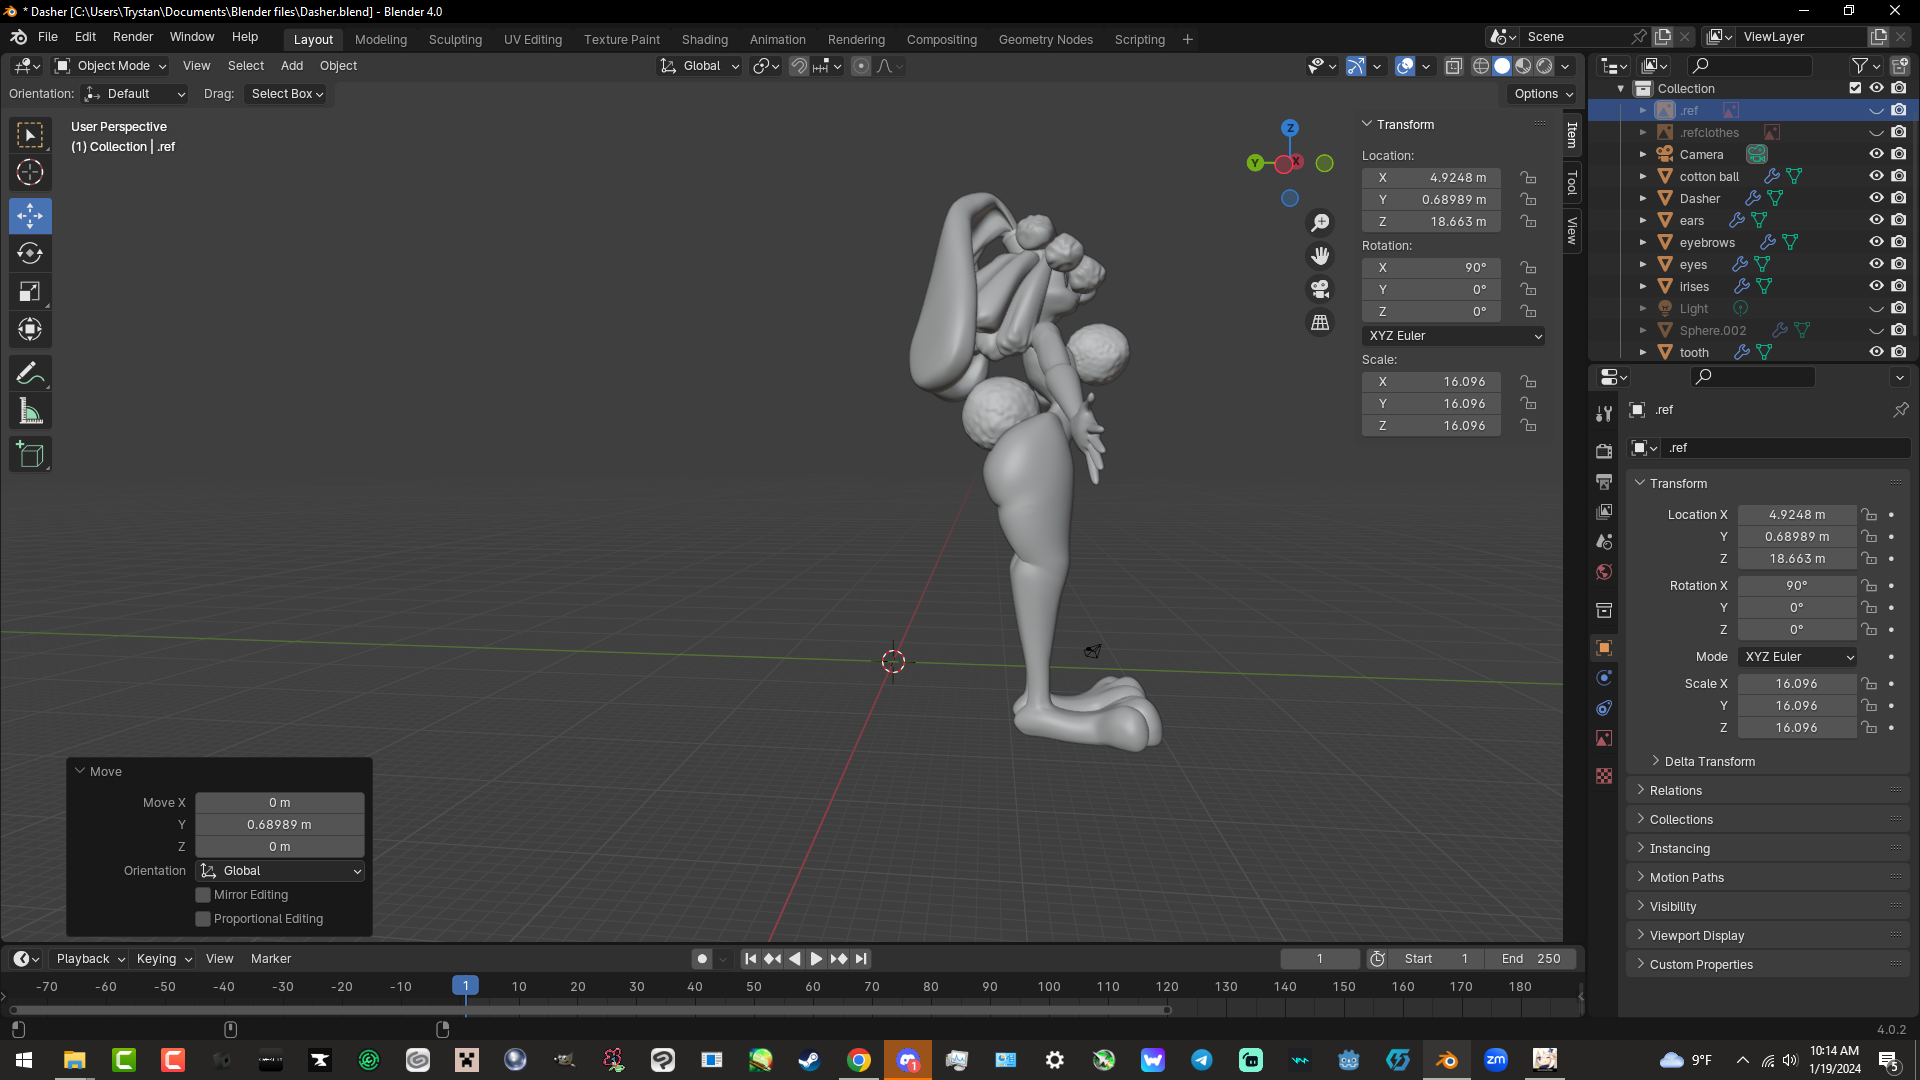Choose the Annotate pencil tool

click(30, 374)
